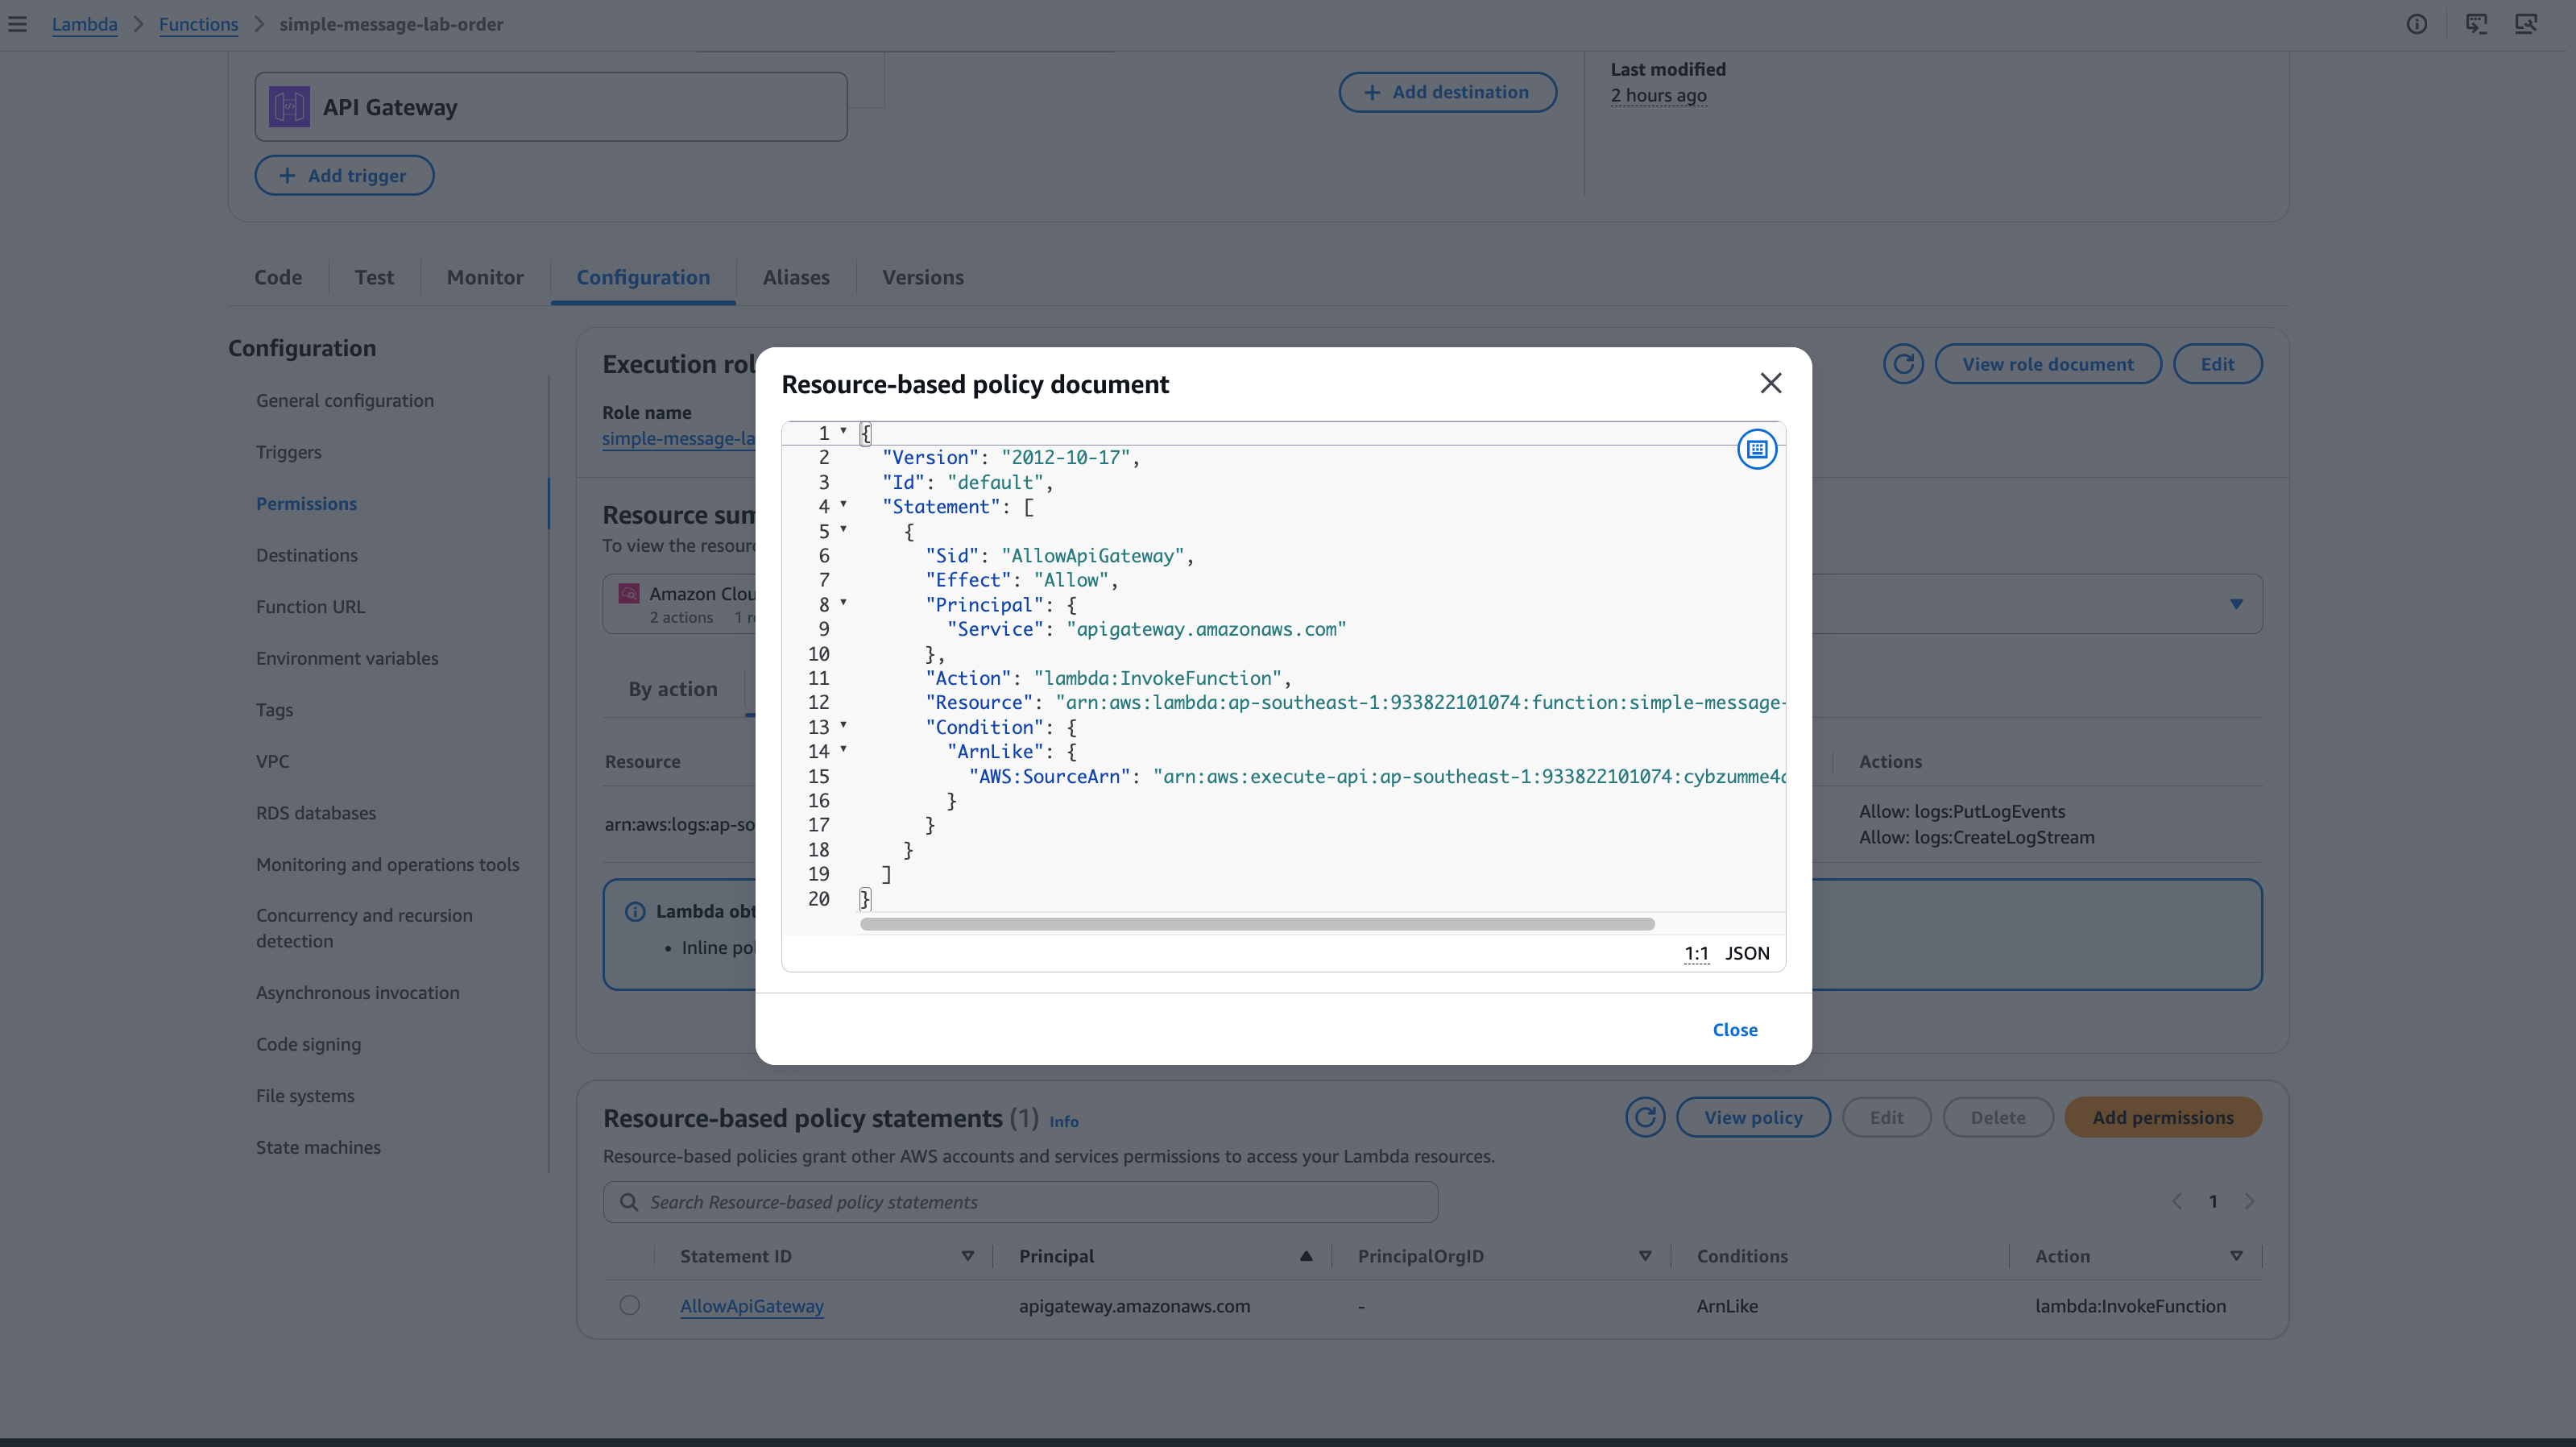Open the role name link simple-message-la
The image size is (2576, 1447).
[678, 438]
